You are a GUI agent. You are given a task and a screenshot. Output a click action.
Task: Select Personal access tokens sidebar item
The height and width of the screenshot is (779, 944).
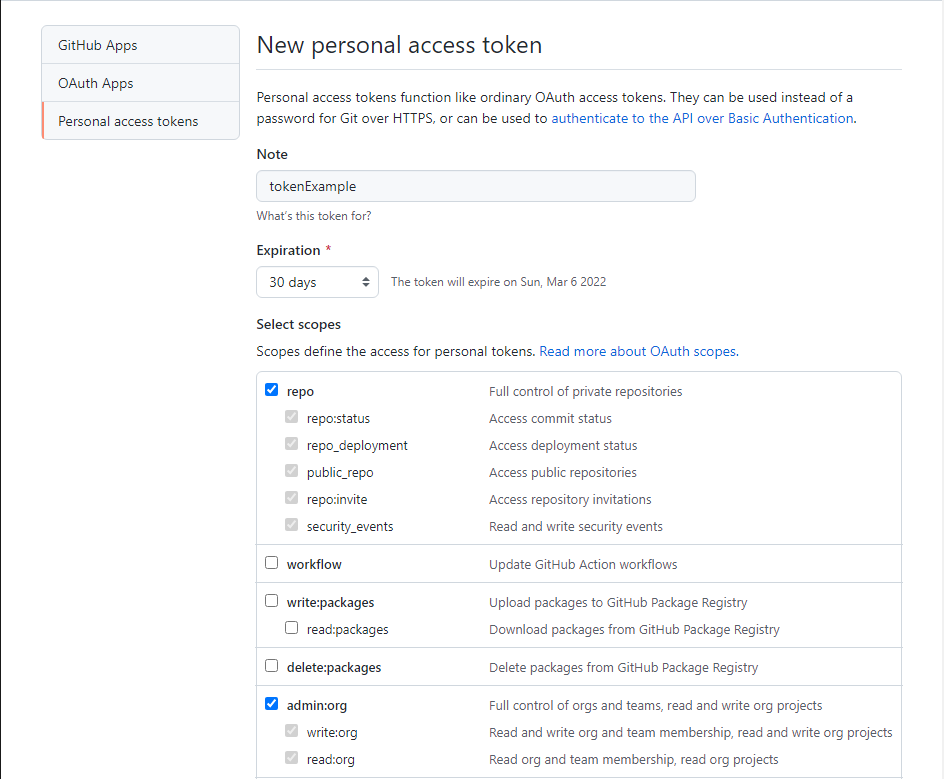(x=140, y=121)
